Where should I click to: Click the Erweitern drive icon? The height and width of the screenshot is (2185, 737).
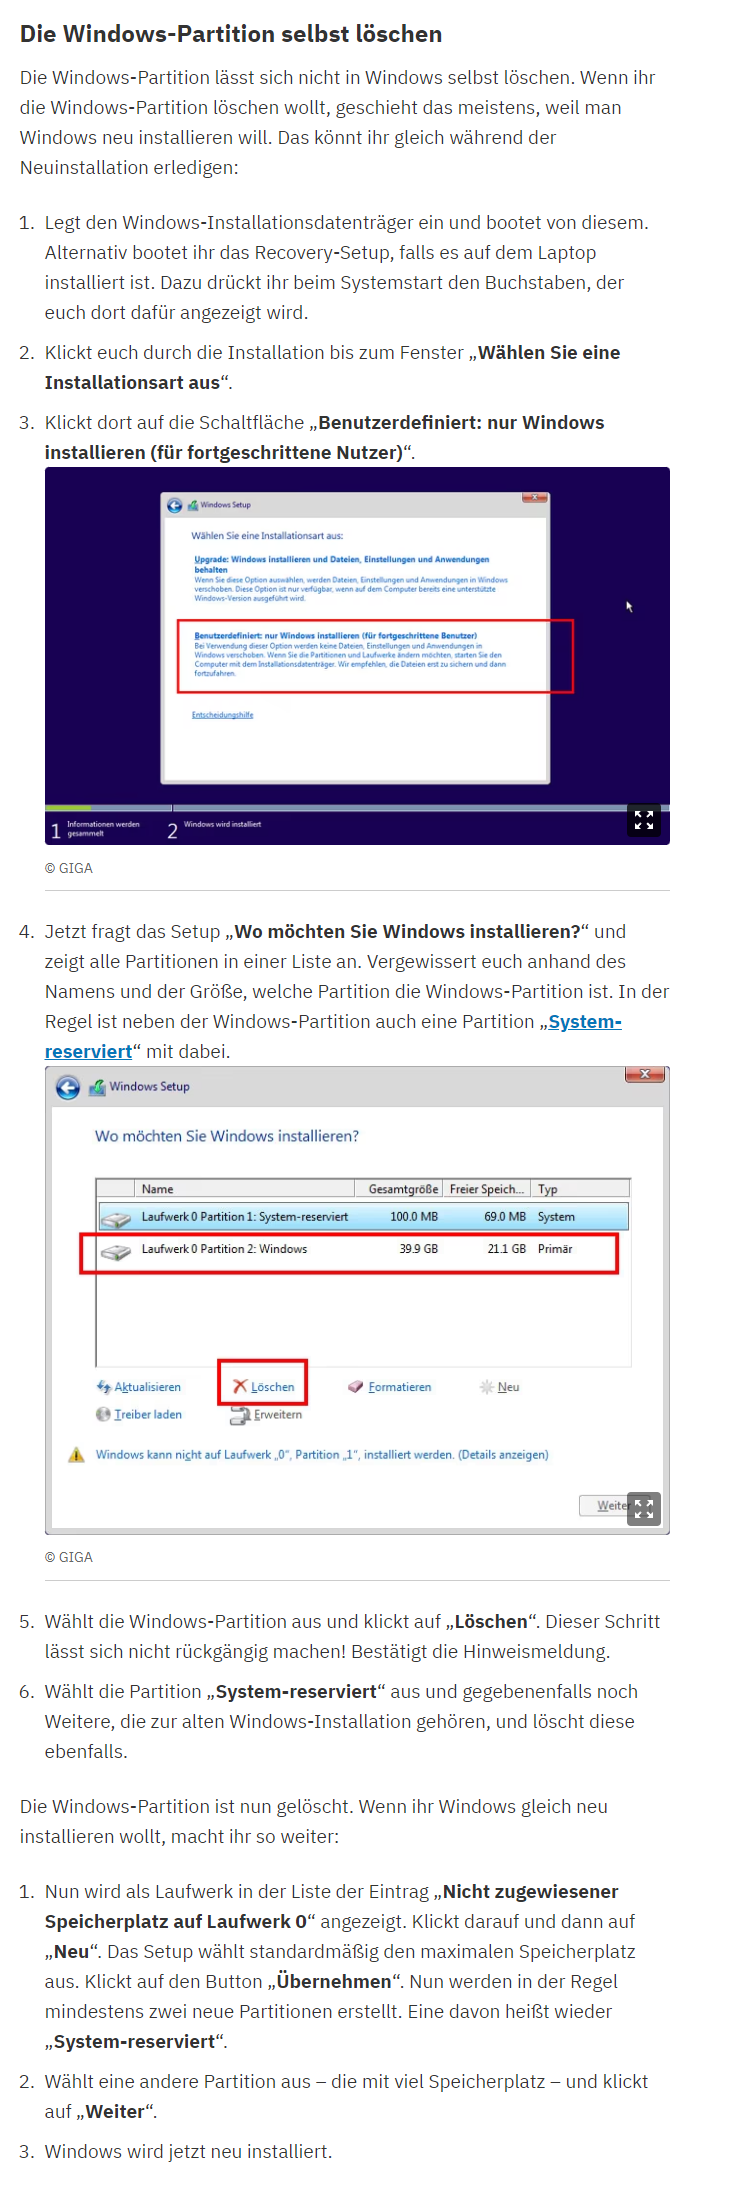[239, 1415]
